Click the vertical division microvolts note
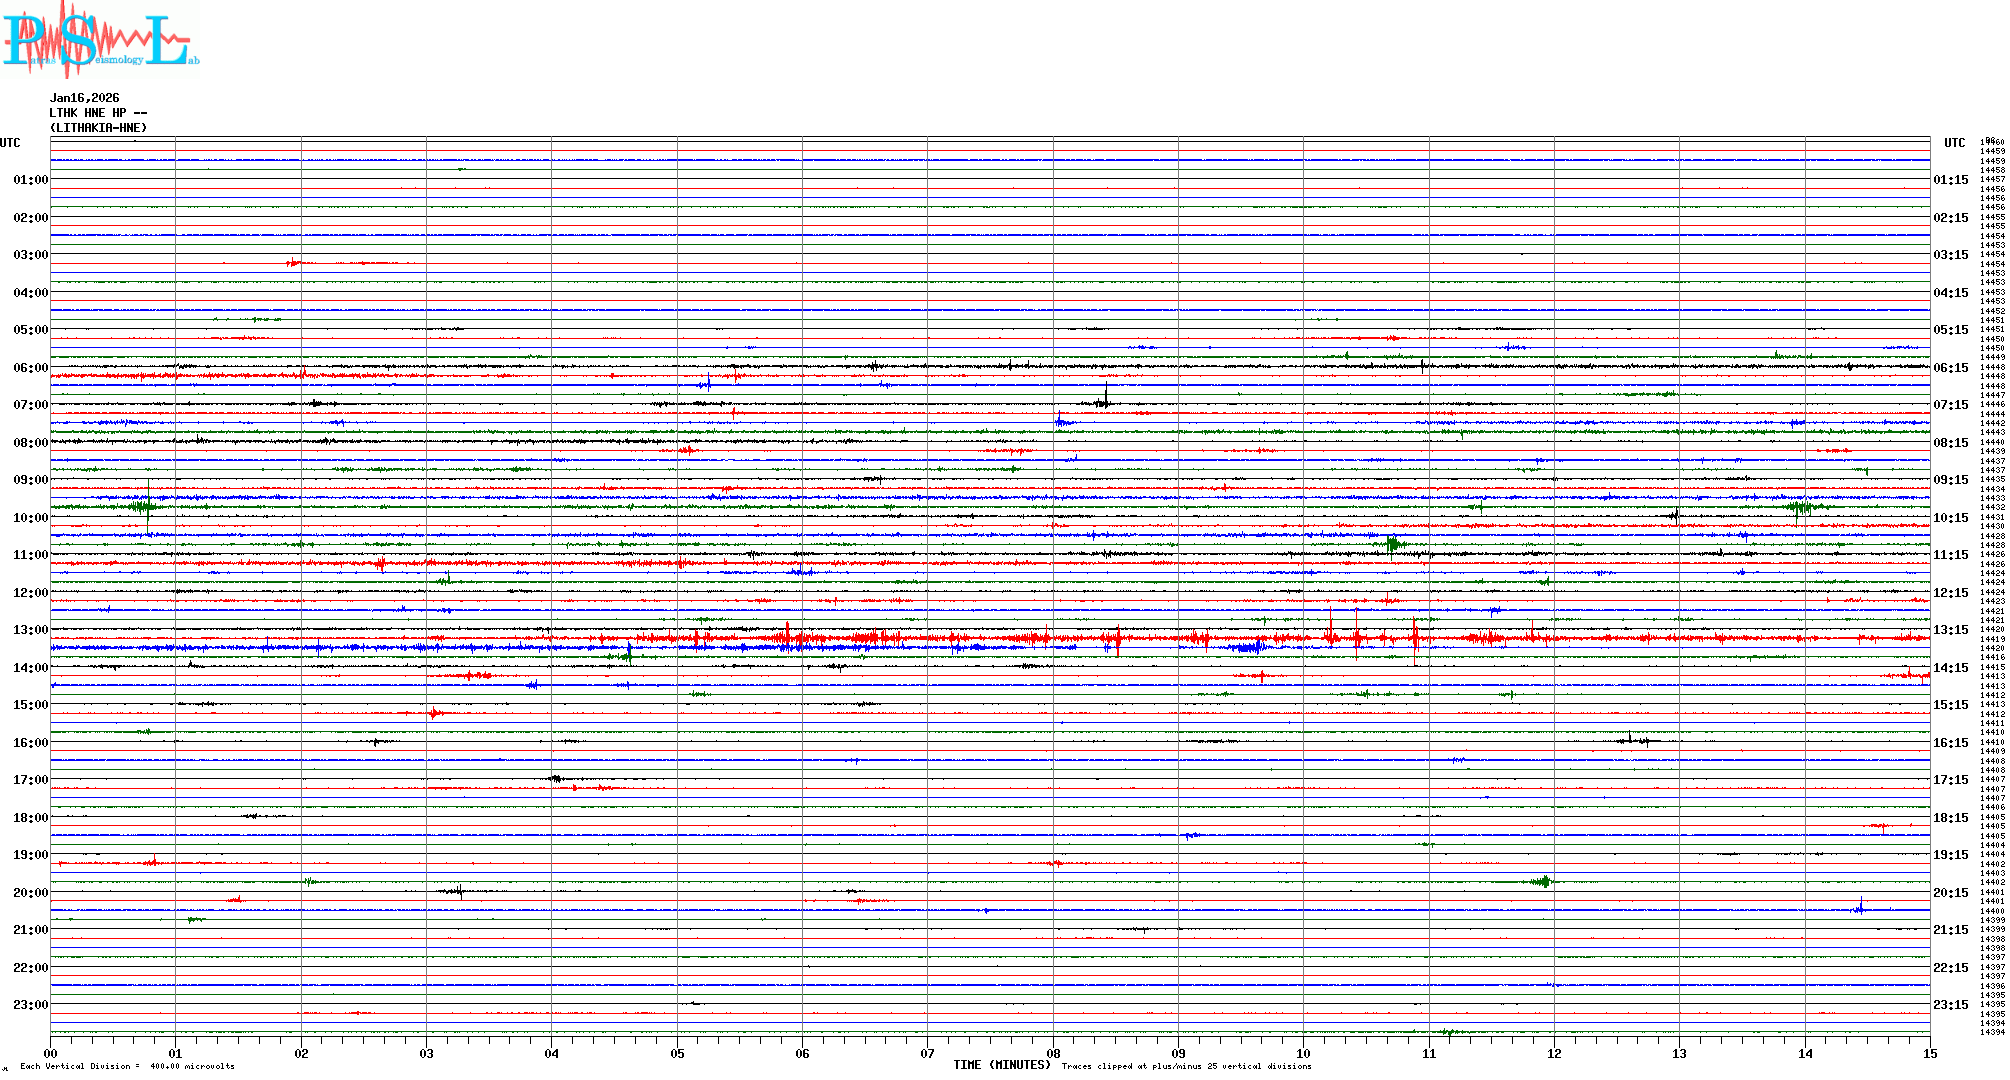The height and width of the screenshot is (1080, 2010). [x=127, y=1066]
